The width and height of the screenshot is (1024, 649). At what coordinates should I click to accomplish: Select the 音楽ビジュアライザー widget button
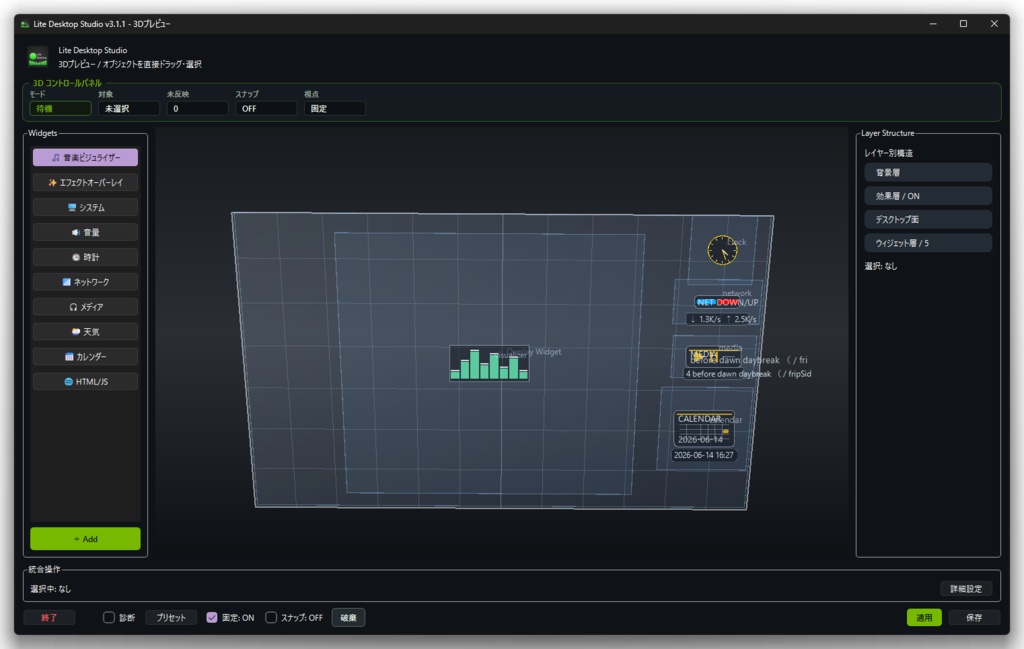point(86,157)
